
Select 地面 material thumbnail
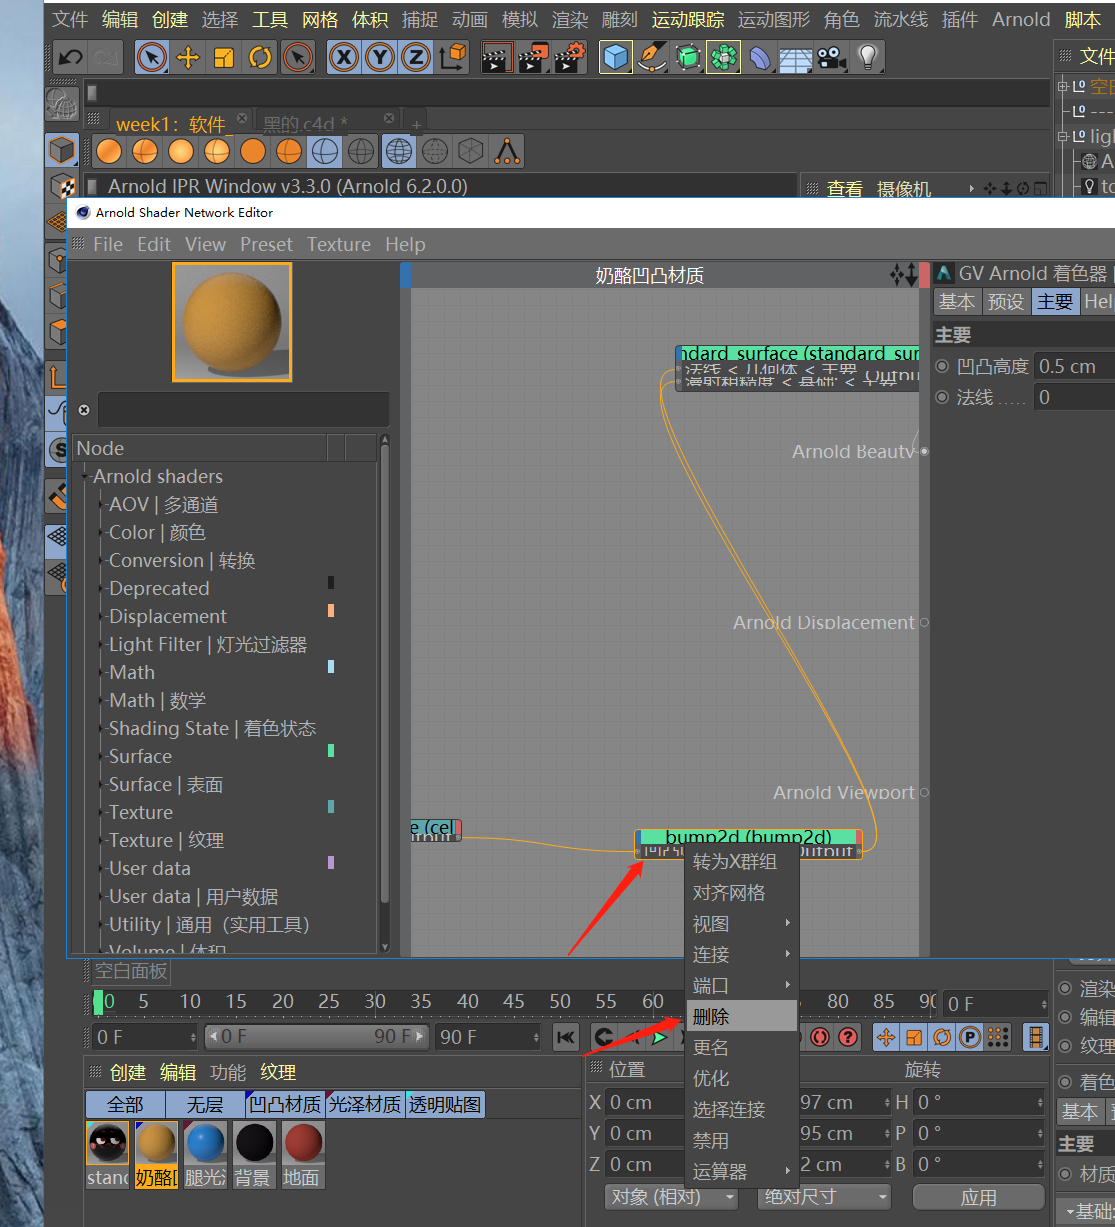[302, 1154]
